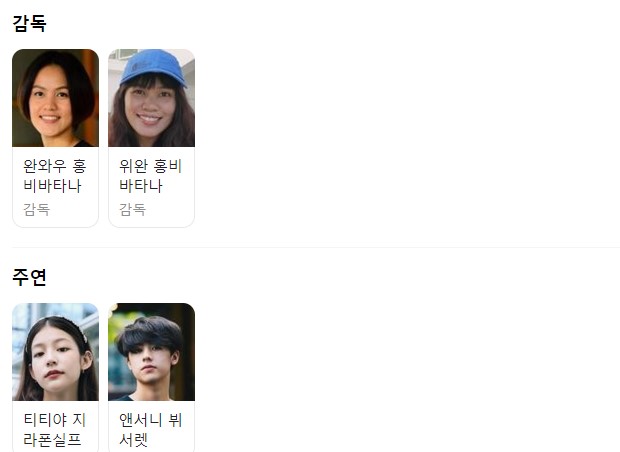Open the 앤서니 뷔서렛 portrait photo
The width and height of the screenshot is (620, 452).
[x=151, y=352]
